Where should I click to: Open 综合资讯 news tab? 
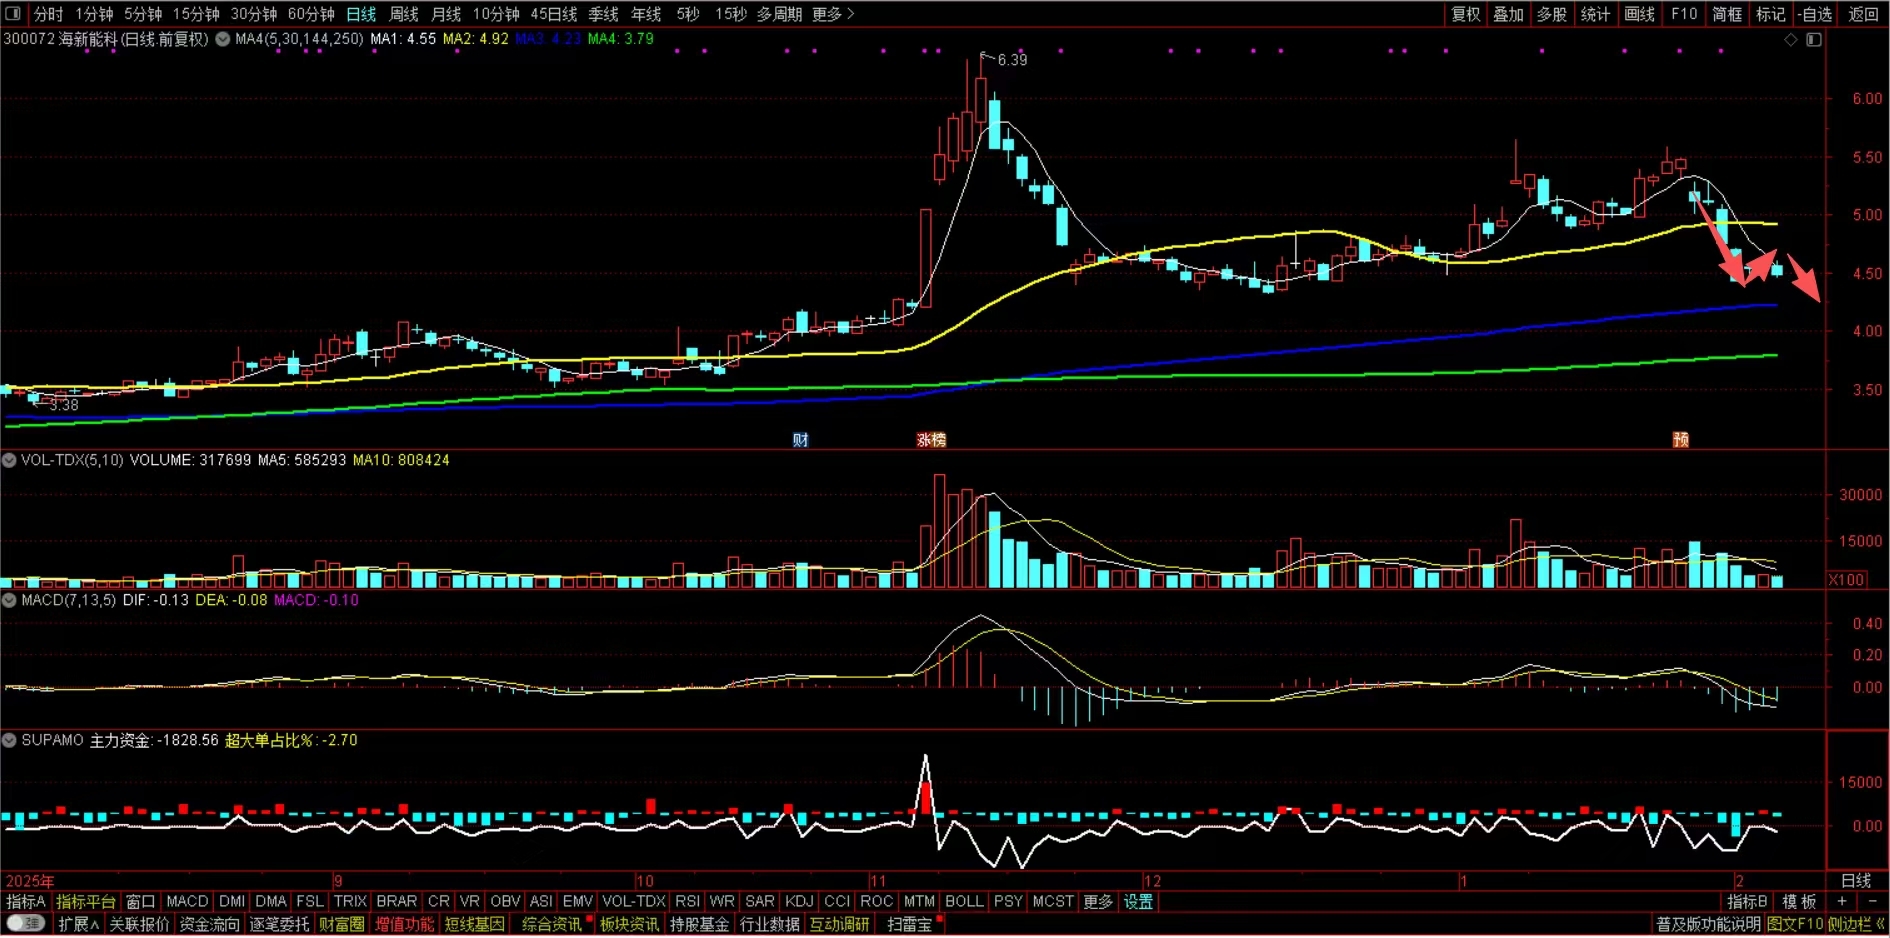click(551, 924)
